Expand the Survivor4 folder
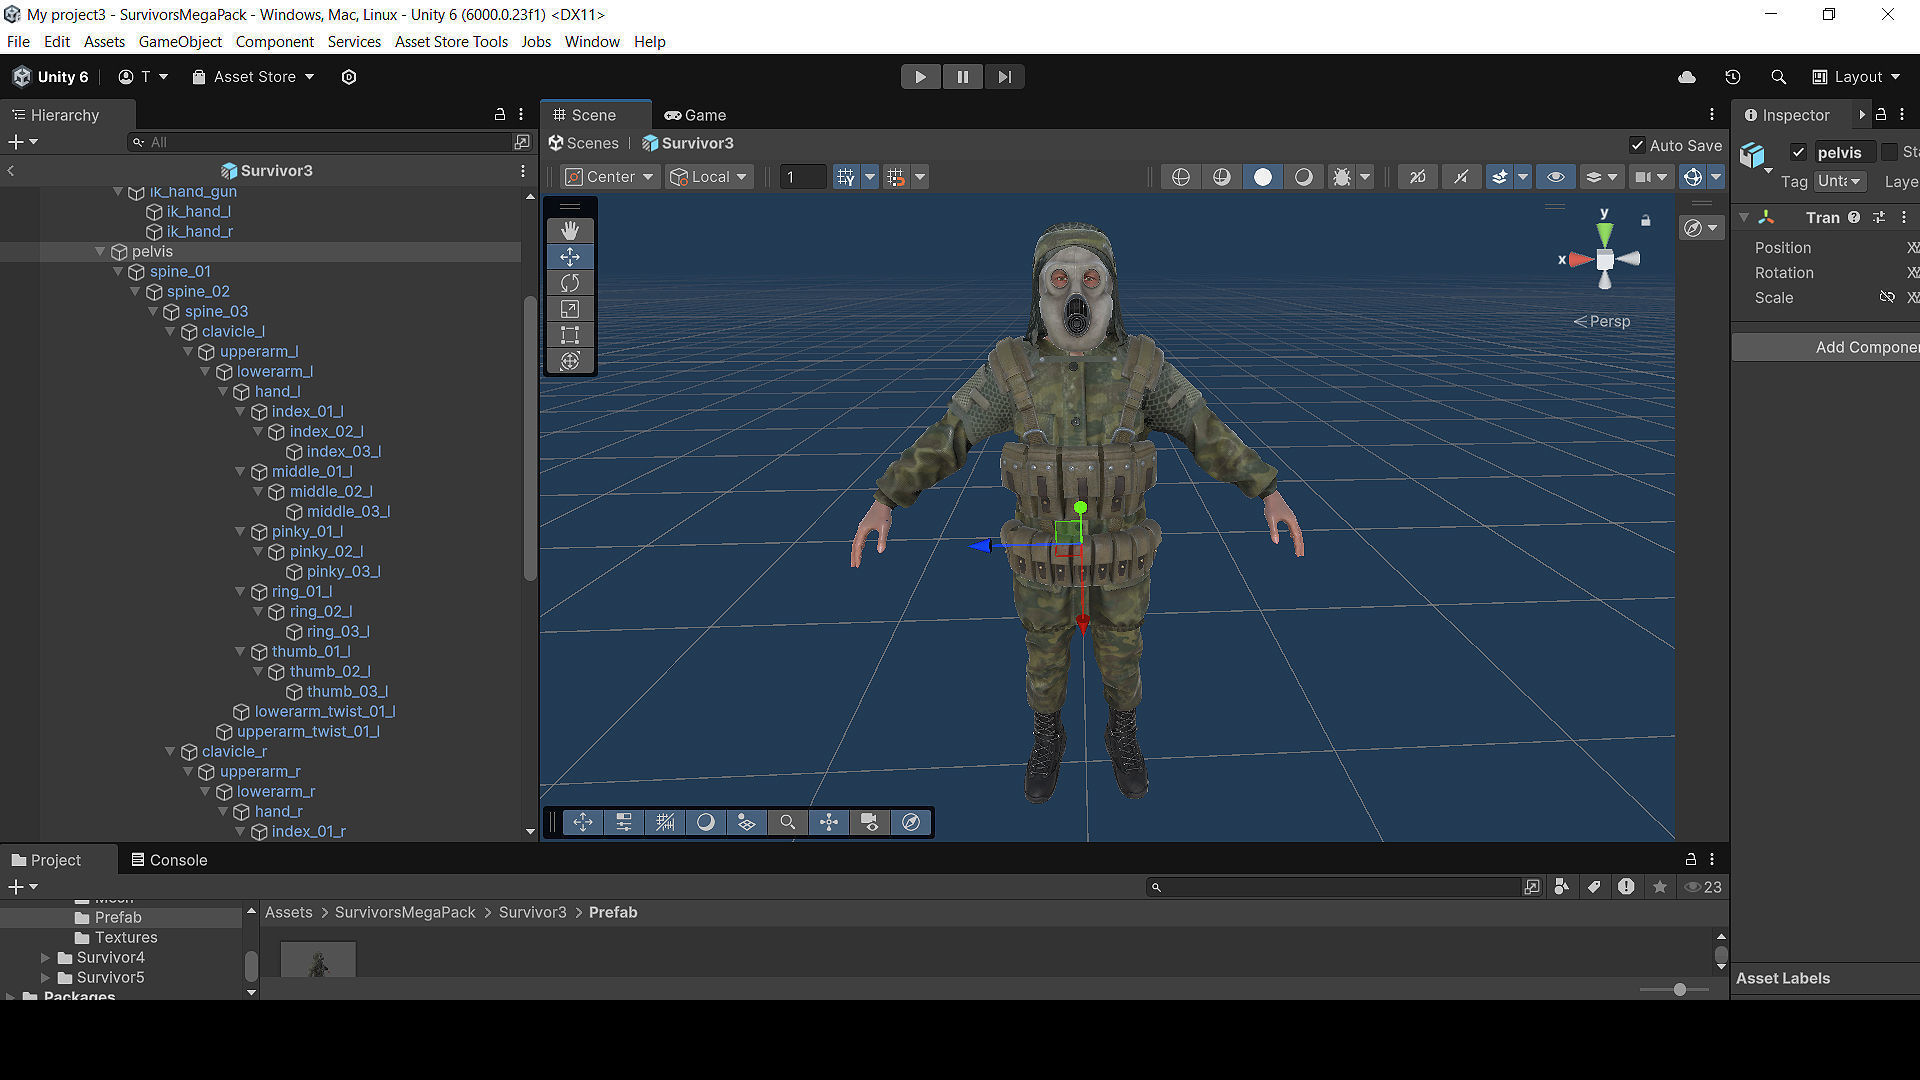 [45, 957]
